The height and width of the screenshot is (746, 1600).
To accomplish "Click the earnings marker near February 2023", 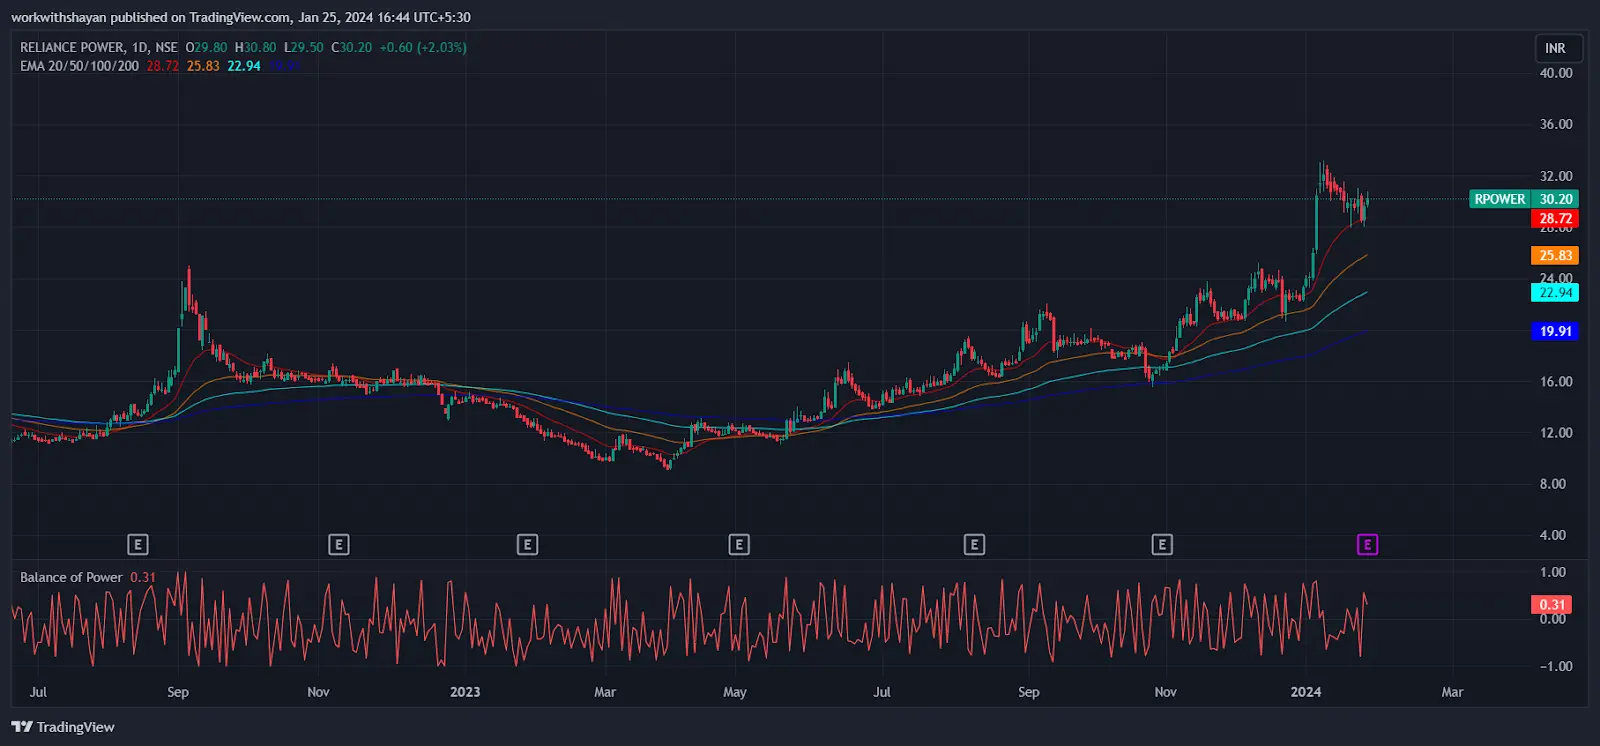I will point(527,544).
